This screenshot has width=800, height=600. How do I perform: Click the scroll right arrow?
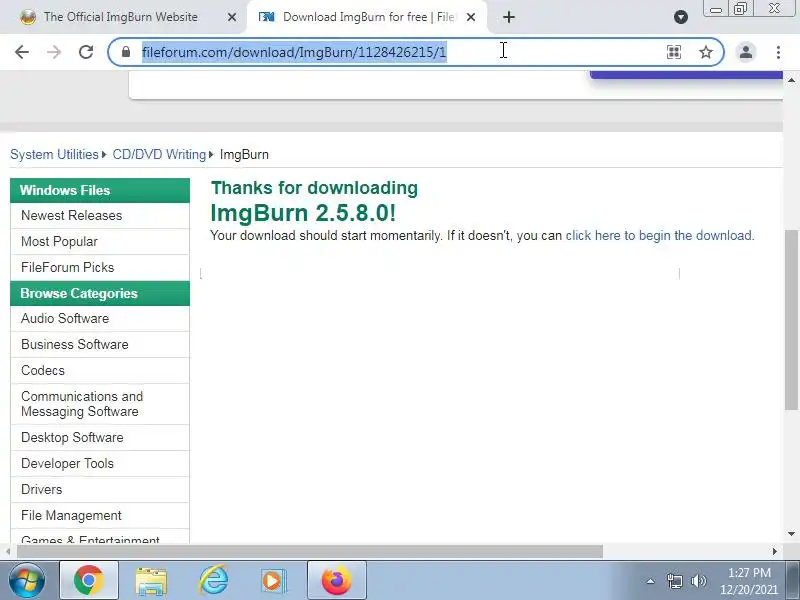coord(775,552)
